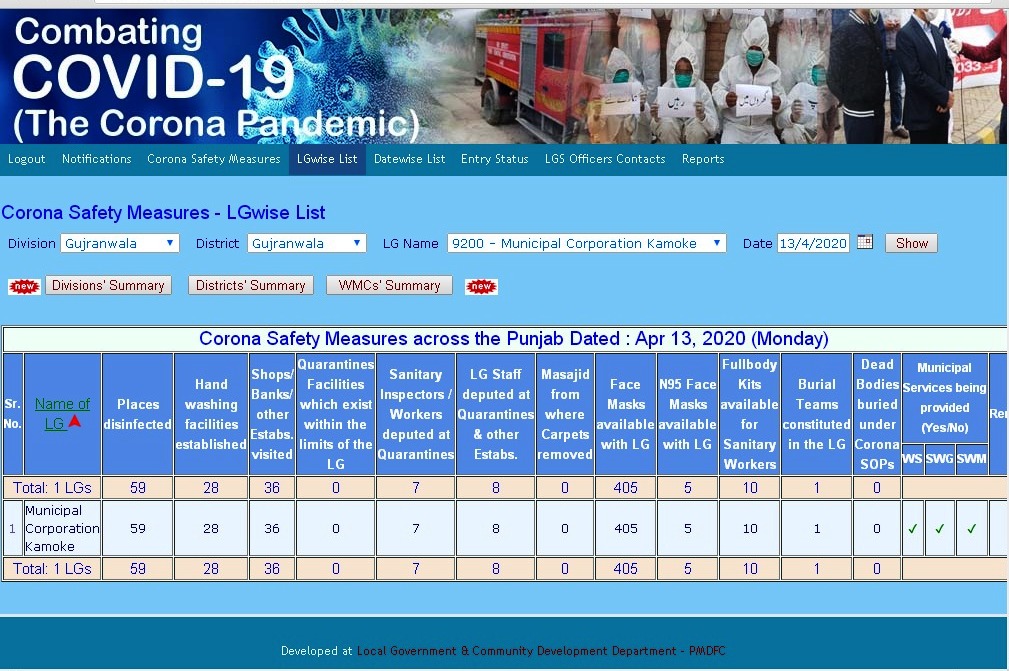Click the WS green checkmark for Kamoke

click(912, 529)
